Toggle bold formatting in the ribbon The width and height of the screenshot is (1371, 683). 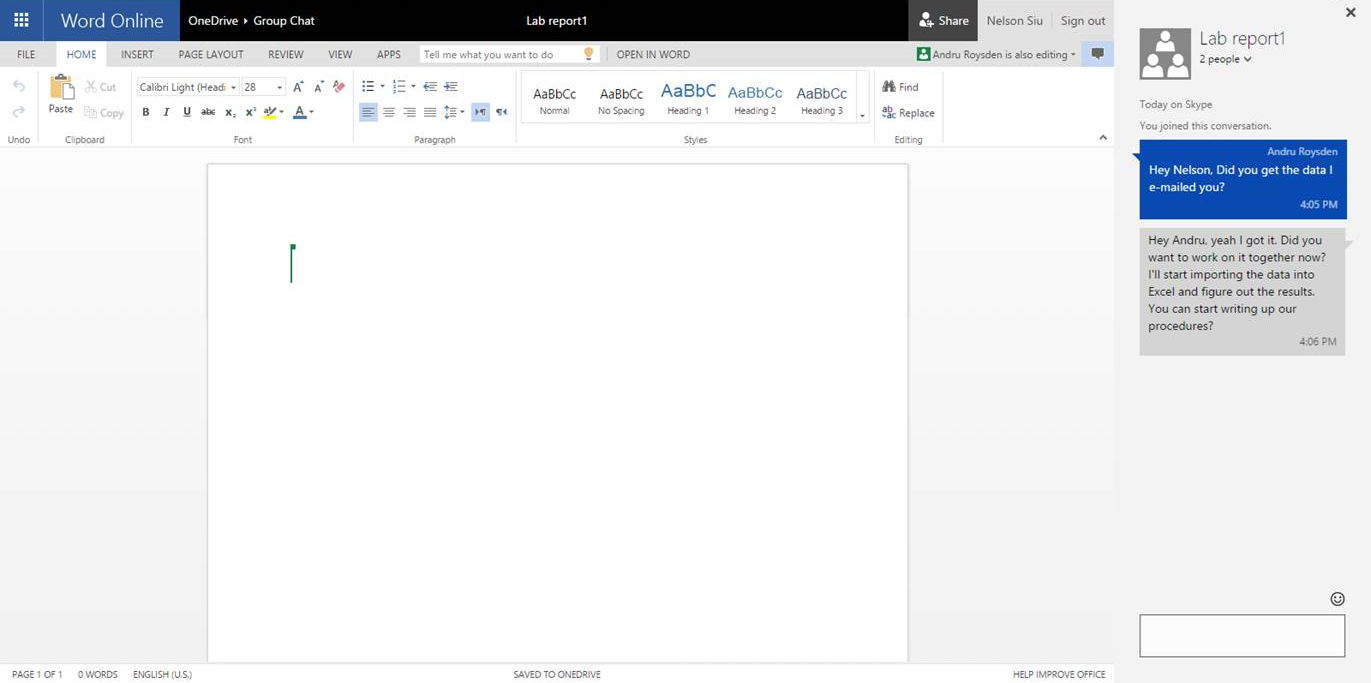tap(145, 112)
